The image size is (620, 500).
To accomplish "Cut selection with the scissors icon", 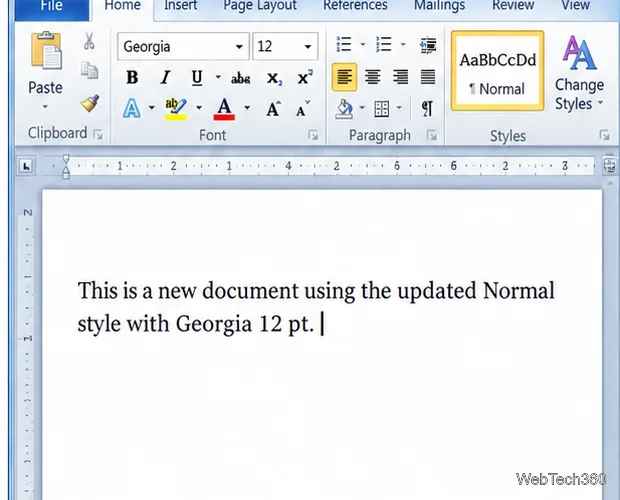I will coord(89,41).
